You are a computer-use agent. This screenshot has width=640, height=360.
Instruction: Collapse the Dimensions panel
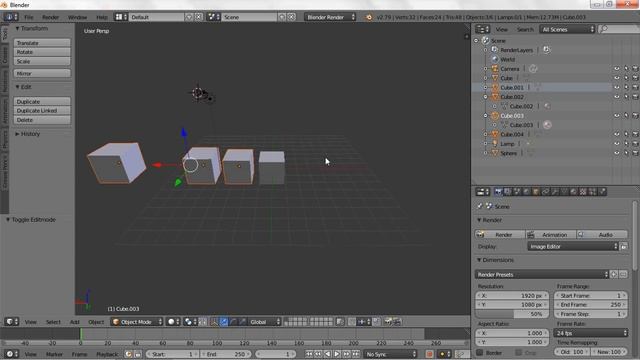[x=496, y=260]
